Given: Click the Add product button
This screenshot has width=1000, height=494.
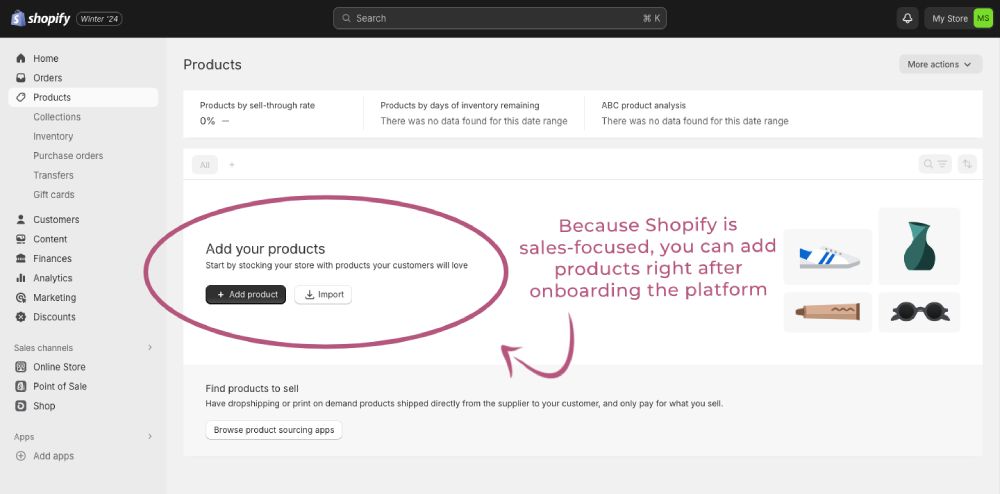Looking at the screenshot, I should pos(246,294).
